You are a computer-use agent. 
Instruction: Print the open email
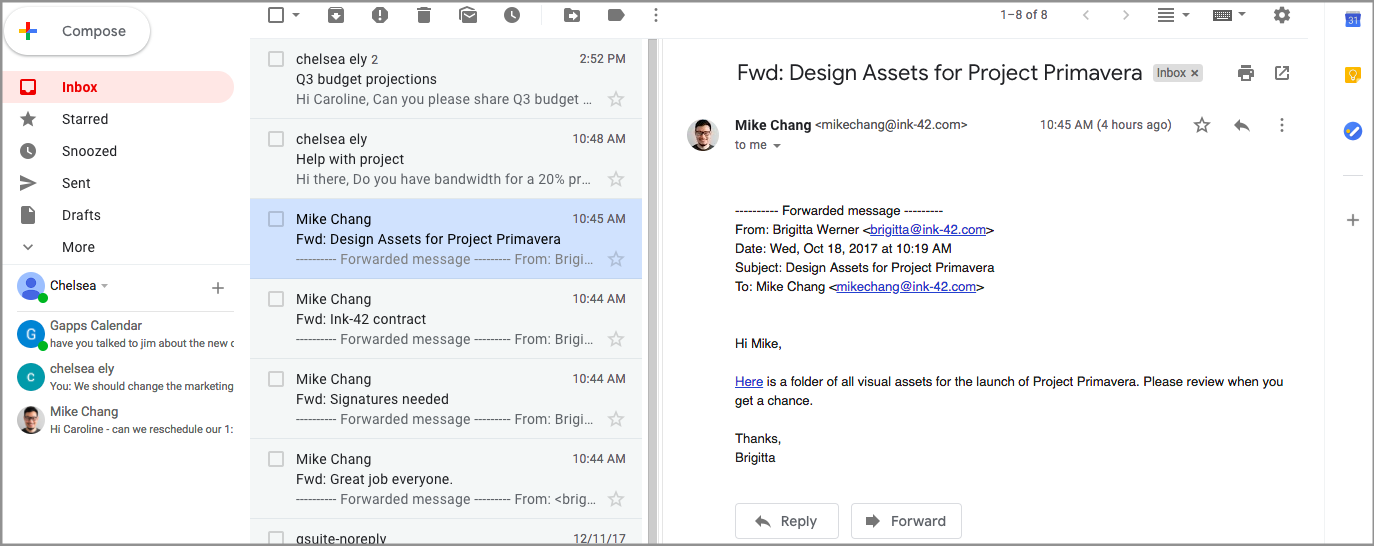coord(1246,73)
